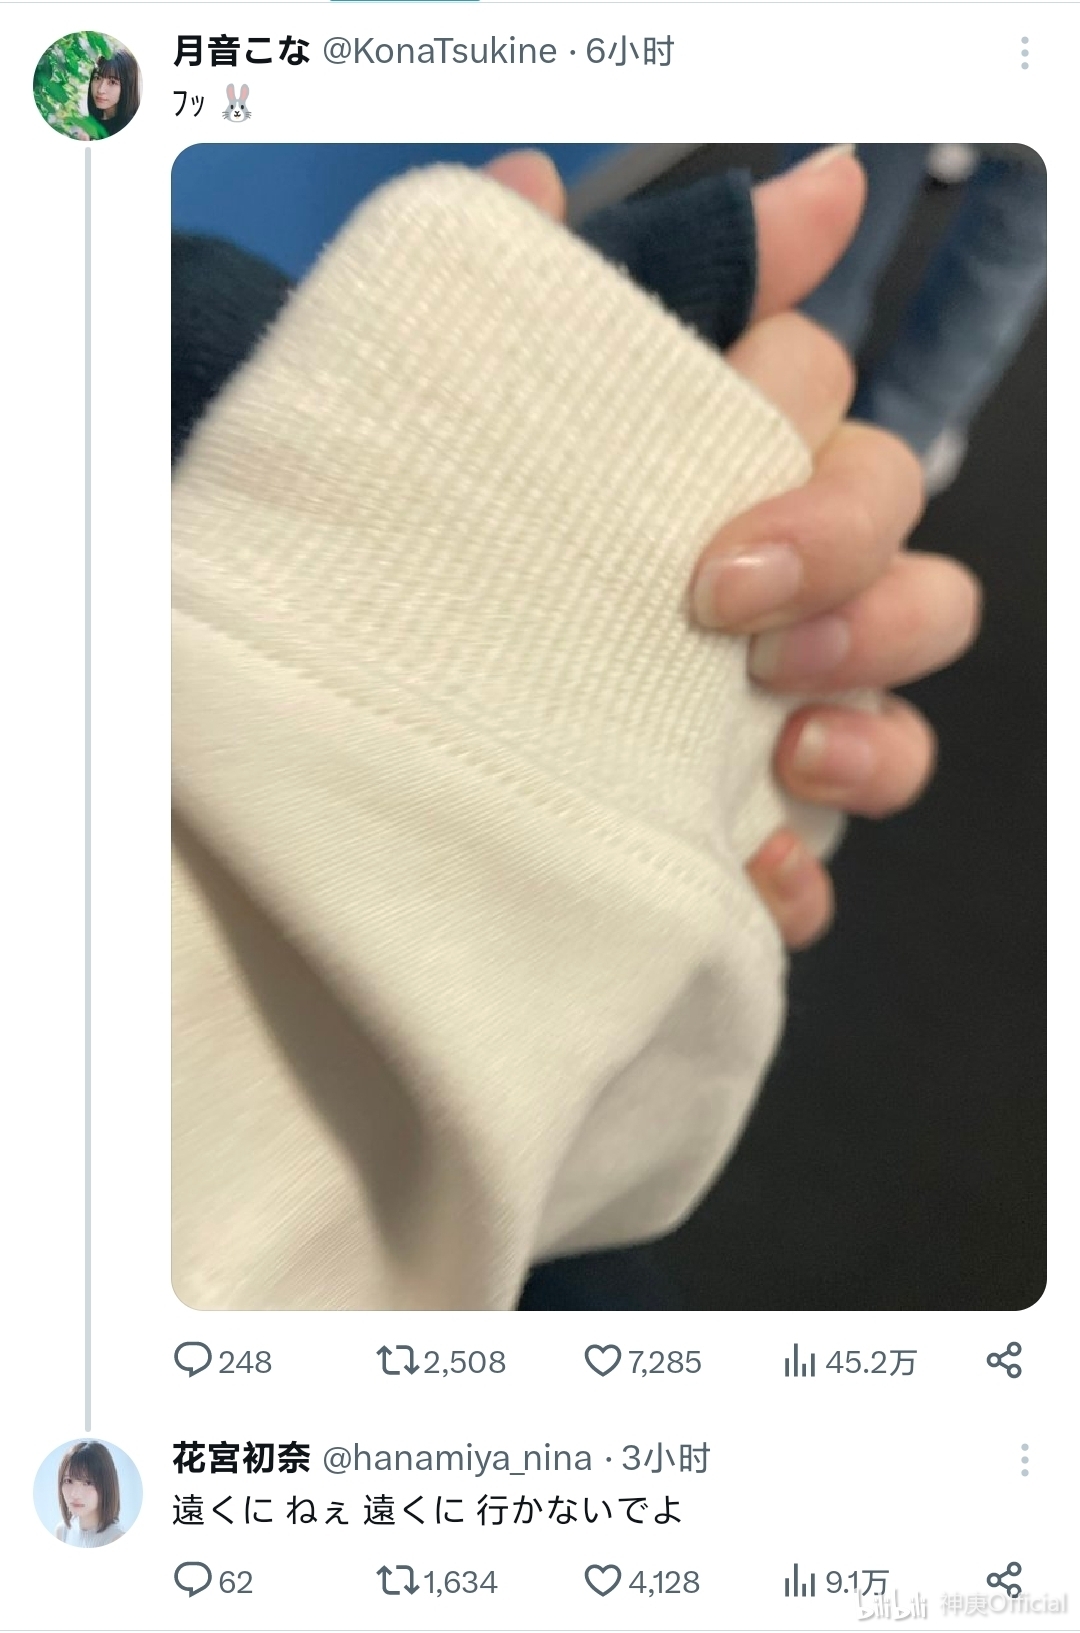The image size is (1080, 1633).
Task: Share 月音こな's tweet
Action: [1004, 1360]
